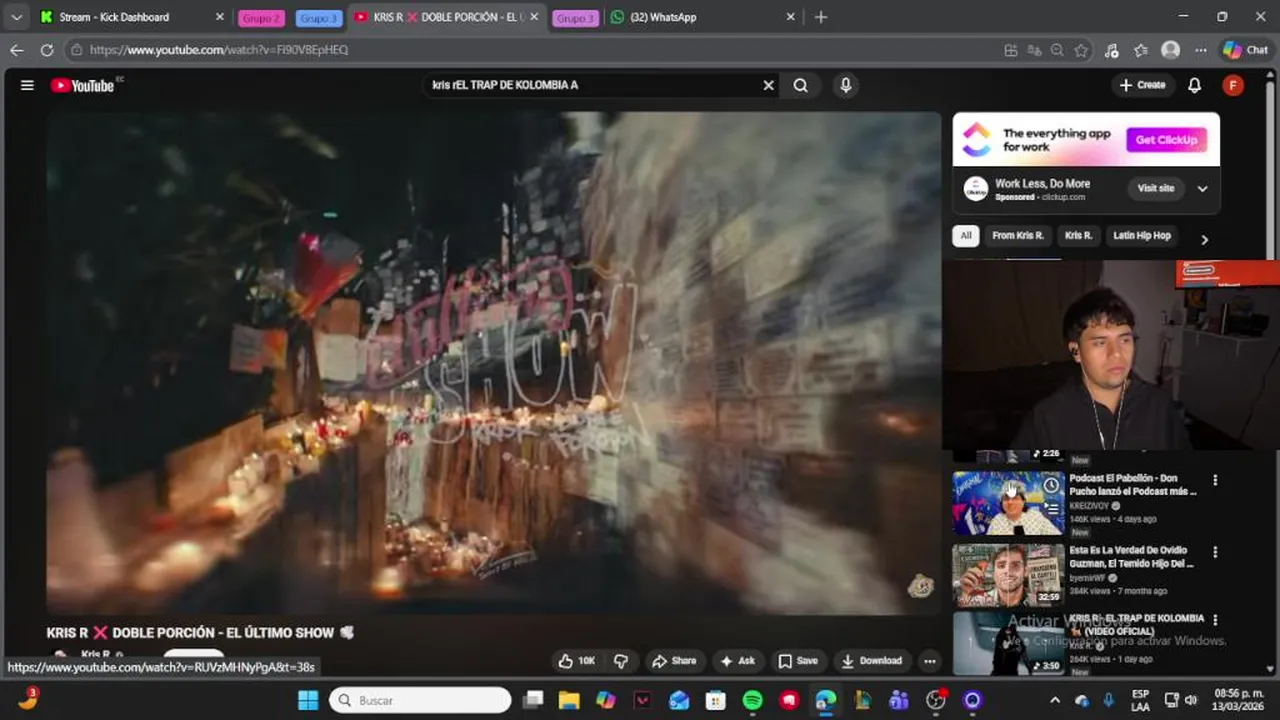Click the Get ClickUp ad button
The width and height of the screenshot is (1280, 720).
point(1166,140)
